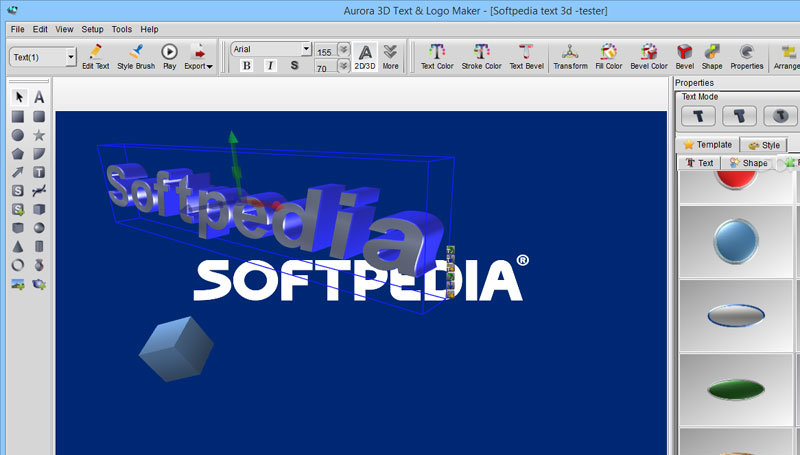Open the Shape toolbar button
800x455 pixels.
[x=712, y=57]
